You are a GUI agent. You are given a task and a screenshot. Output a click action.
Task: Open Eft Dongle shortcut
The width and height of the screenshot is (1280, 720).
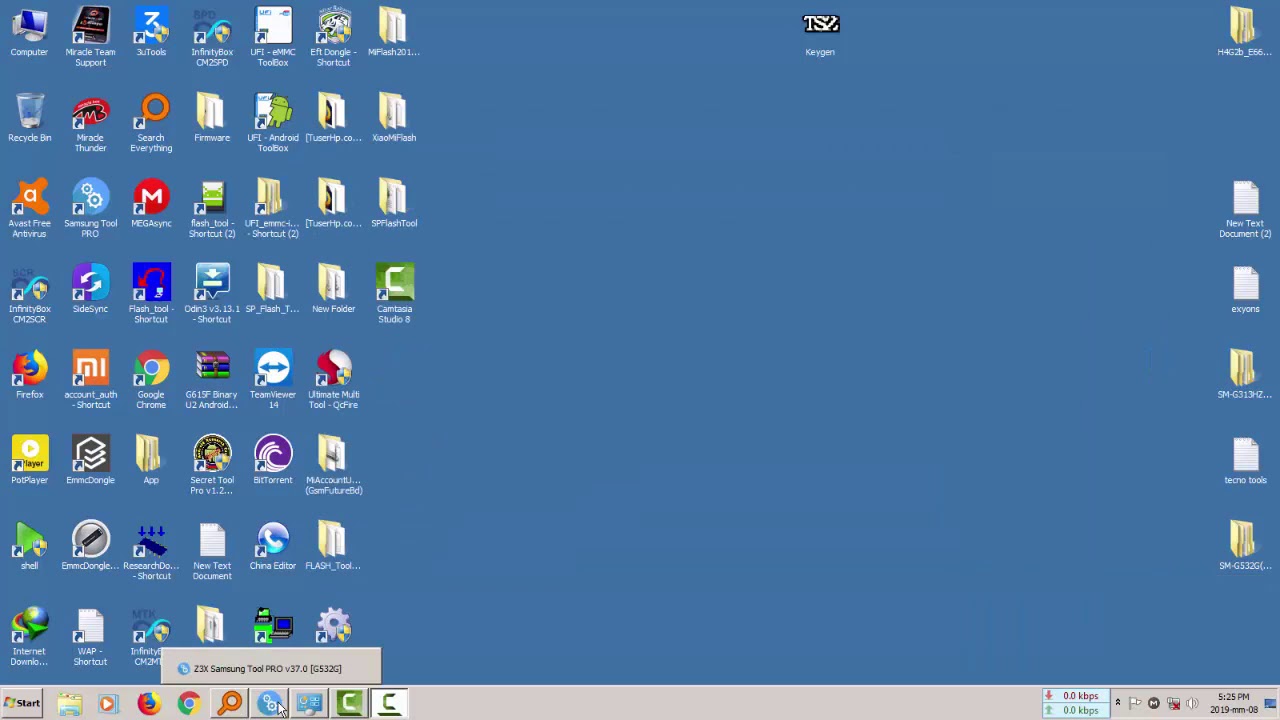coord(334,37)
